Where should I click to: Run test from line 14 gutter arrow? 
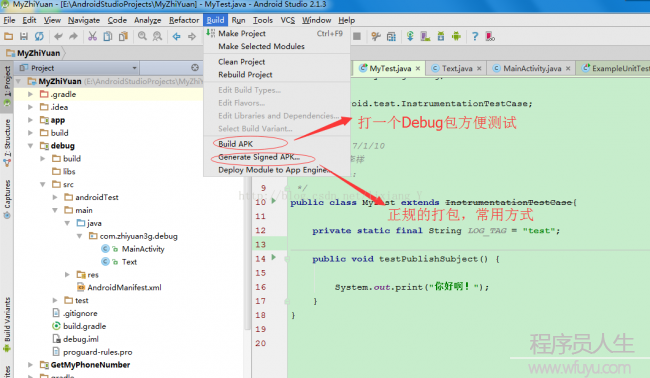(x=274, y=257)
